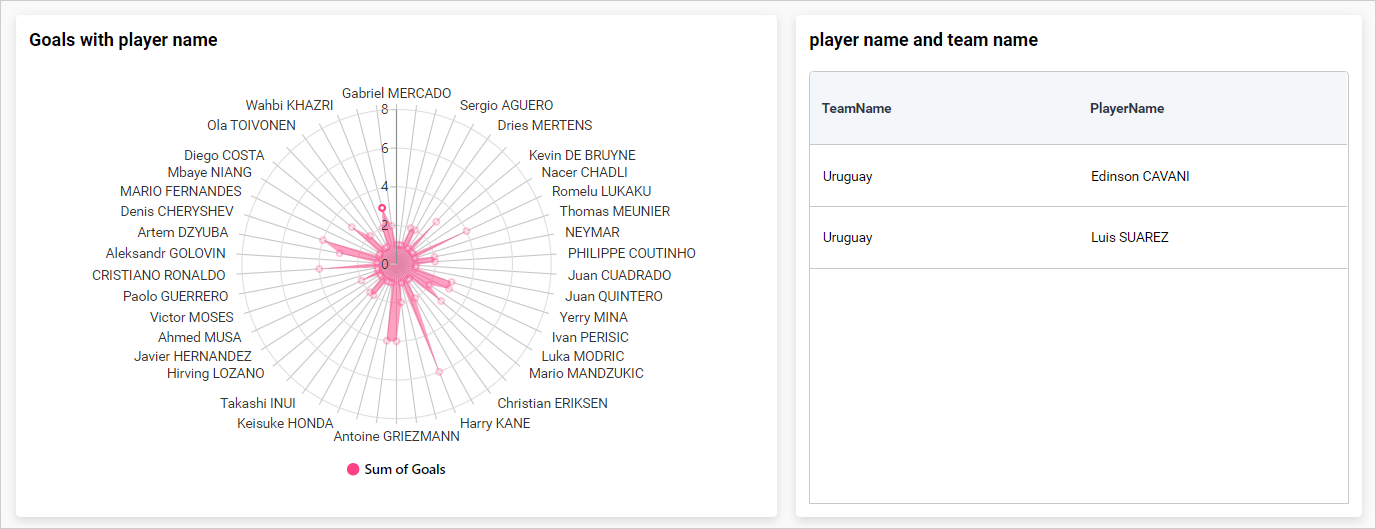Viewport: 1376px width, 529px height.
Task: Click the Kevin DE BRUYNE axis label
Action: pos(582,155)
